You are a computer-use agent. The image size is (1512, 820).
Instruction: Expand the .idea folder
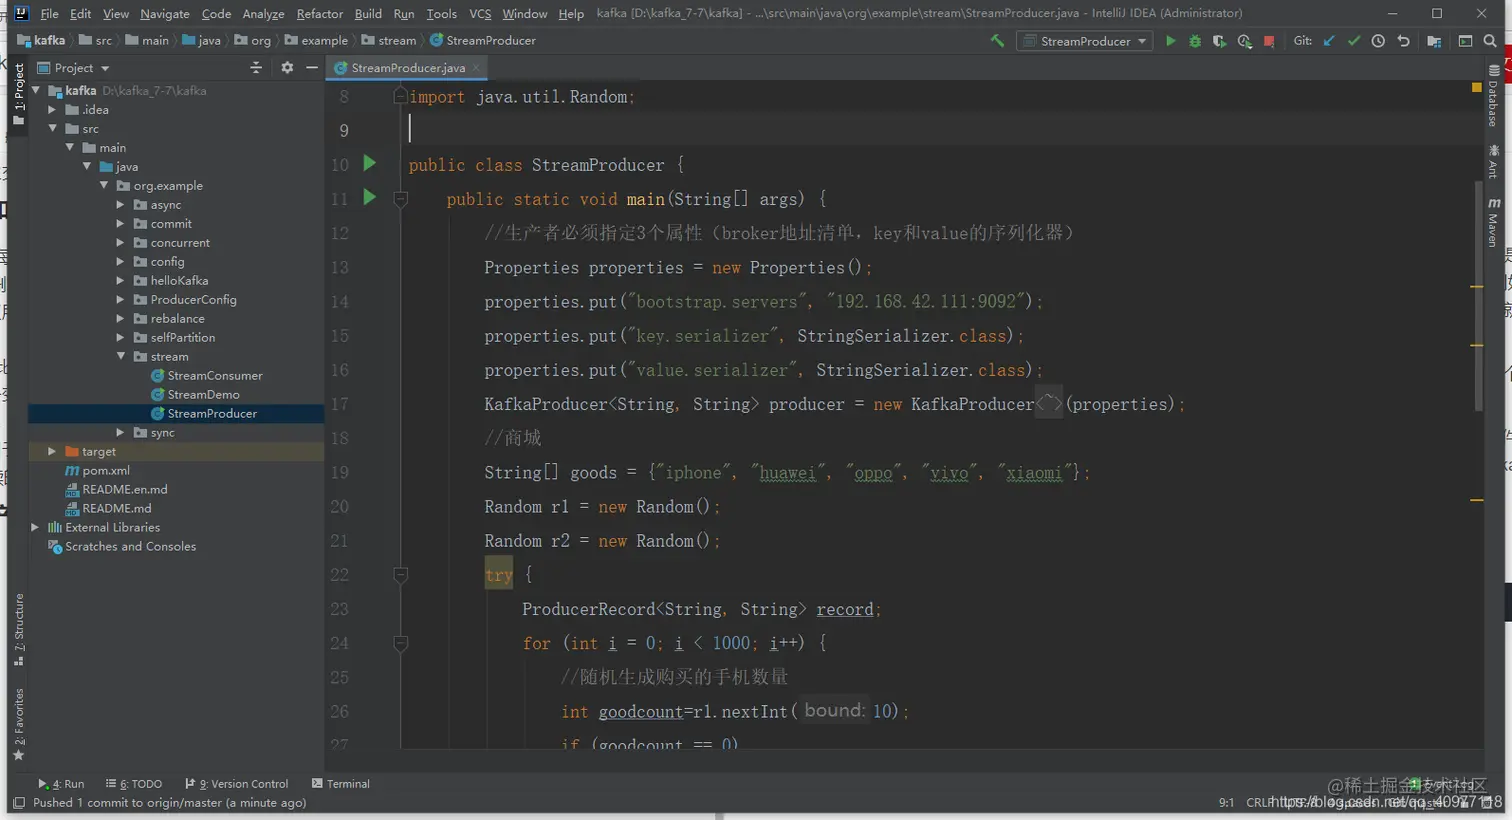pyautogui.click(x=52, y=110)
